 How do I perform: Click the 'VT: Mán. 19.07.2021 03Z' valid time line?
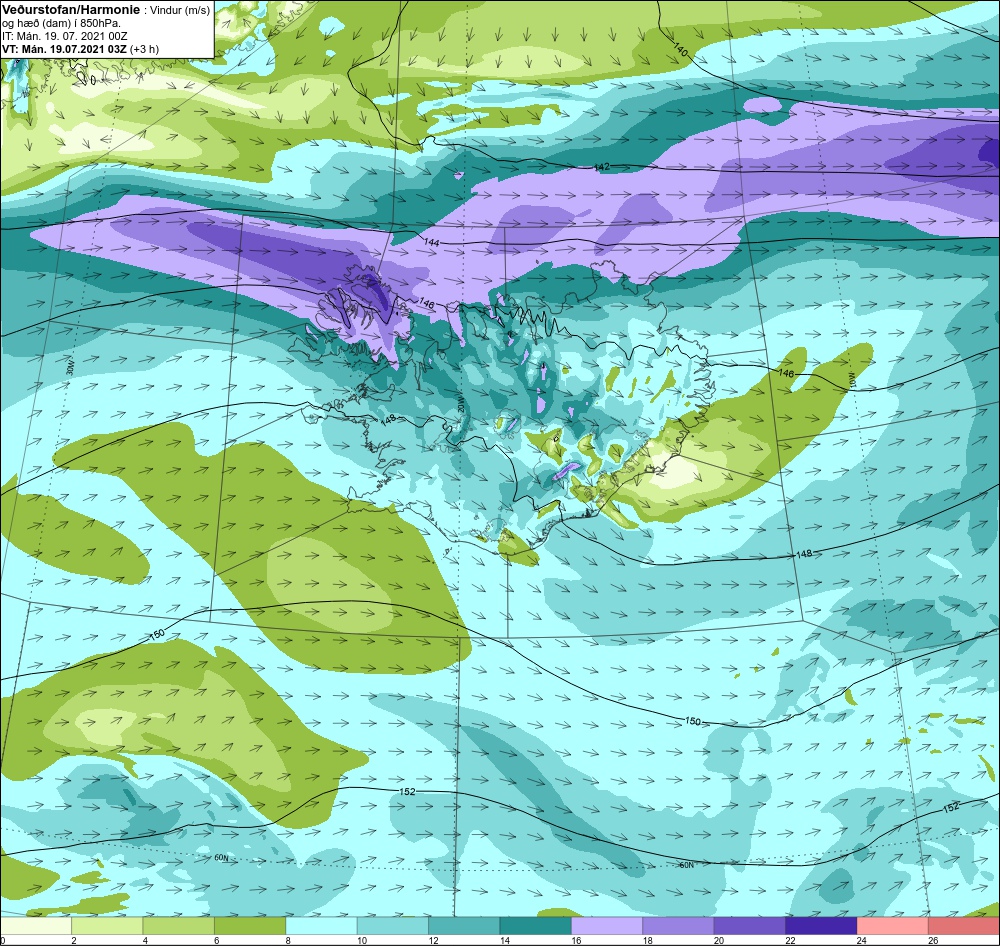(64, 49)
